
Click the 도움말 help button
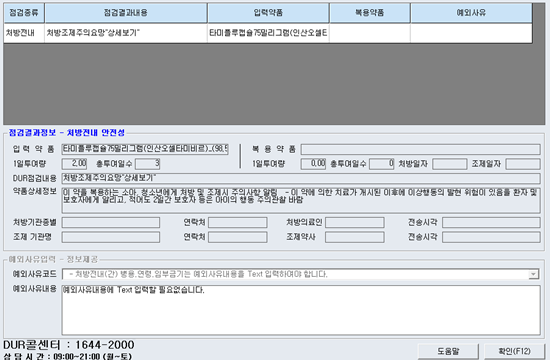coord(448,351)
